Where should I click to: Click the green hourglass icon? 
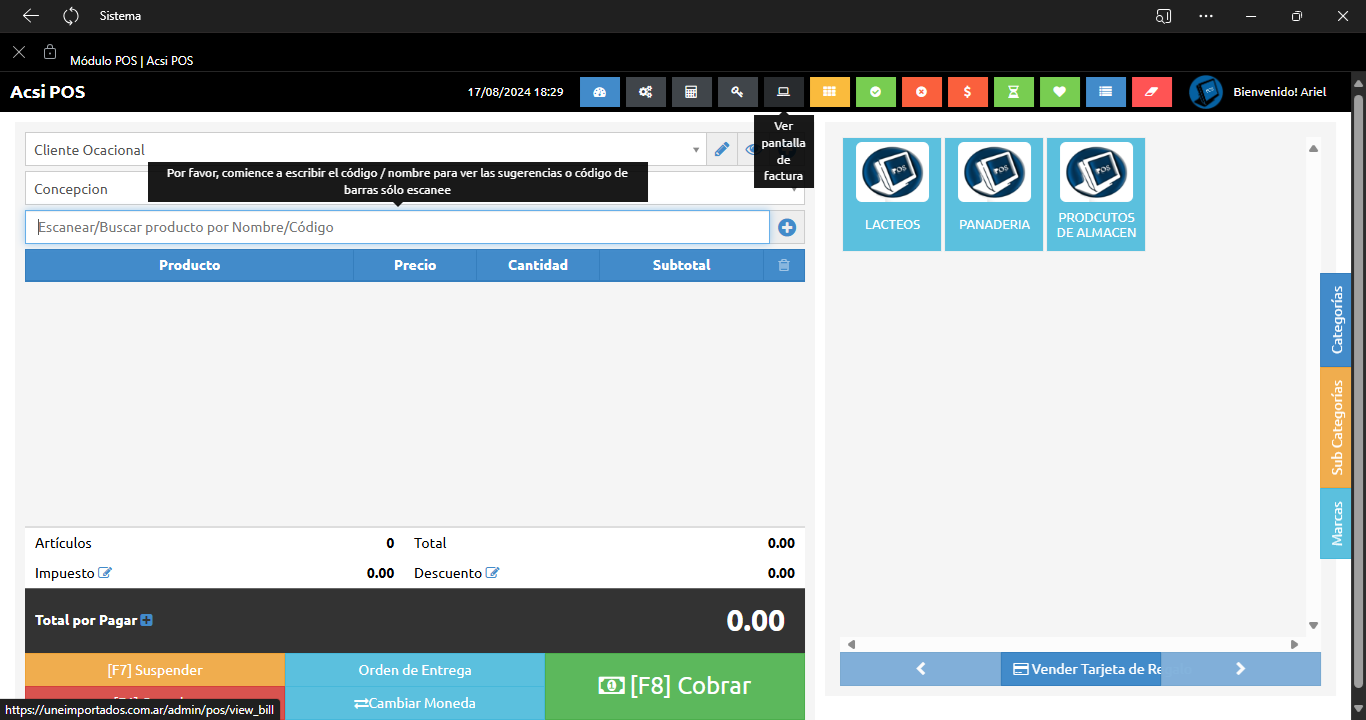click(1013, 92)
